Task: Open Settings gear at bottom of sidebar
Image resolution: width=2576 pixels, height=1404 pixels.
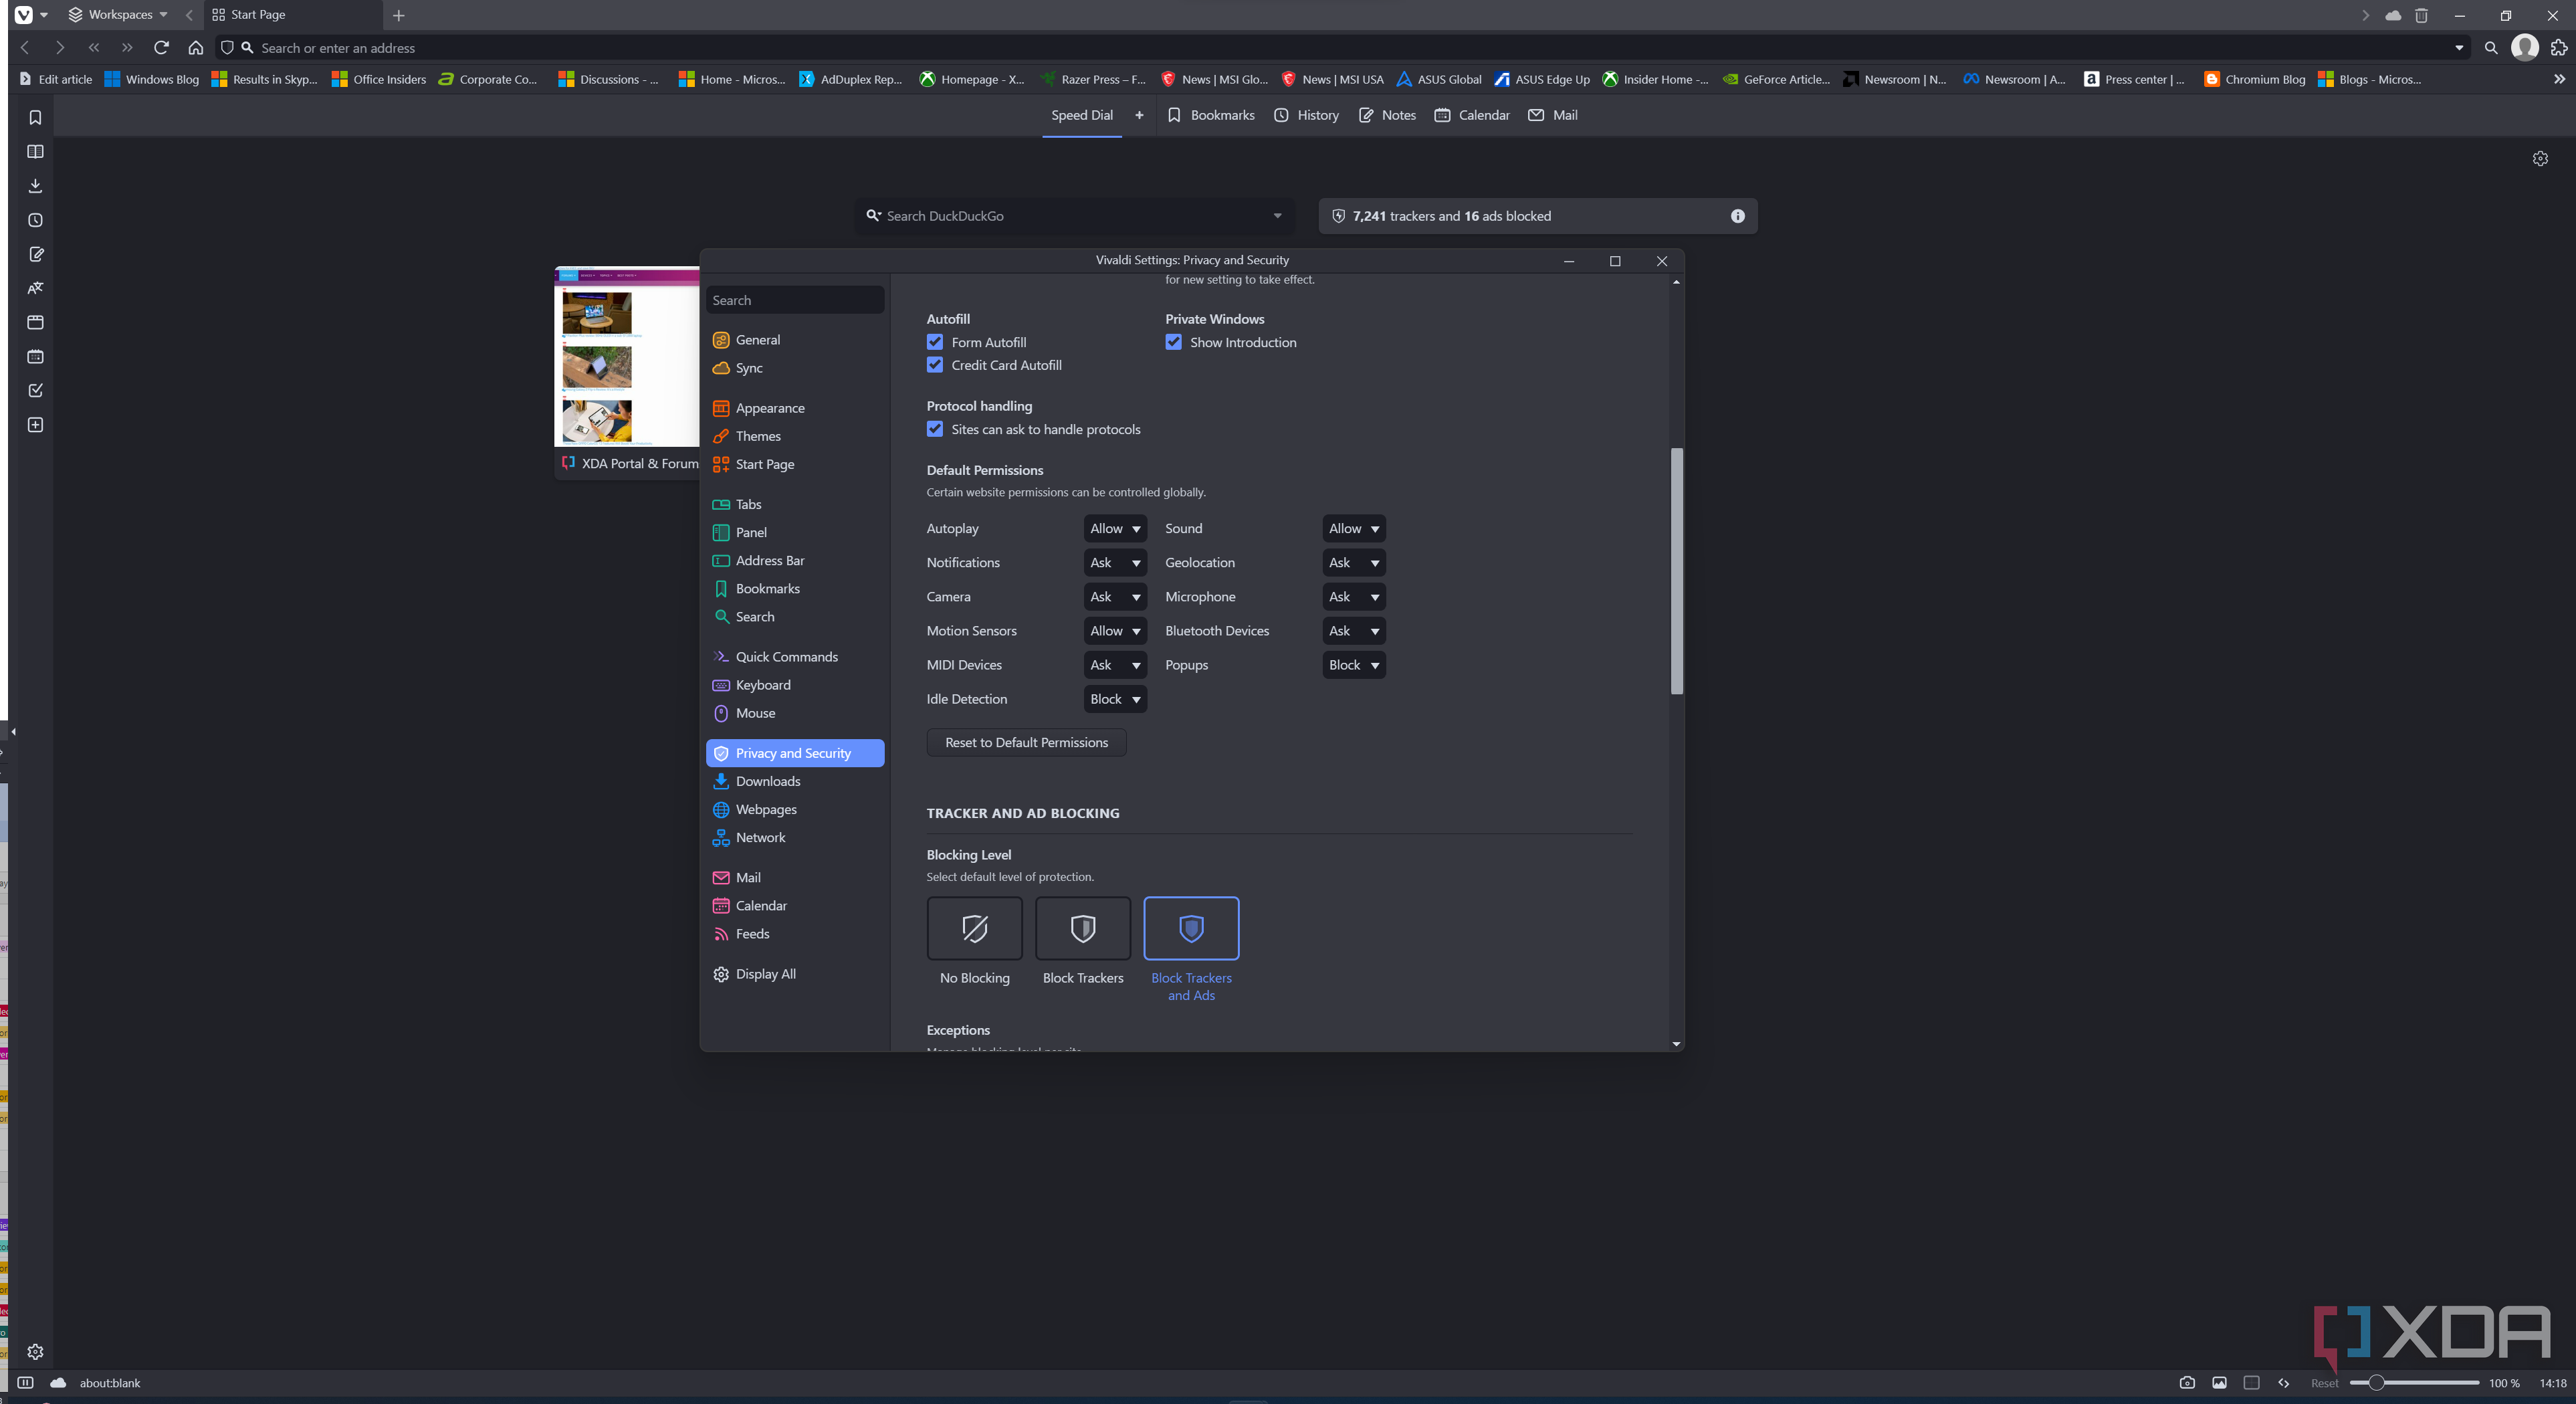Action: coord(35,1352)
